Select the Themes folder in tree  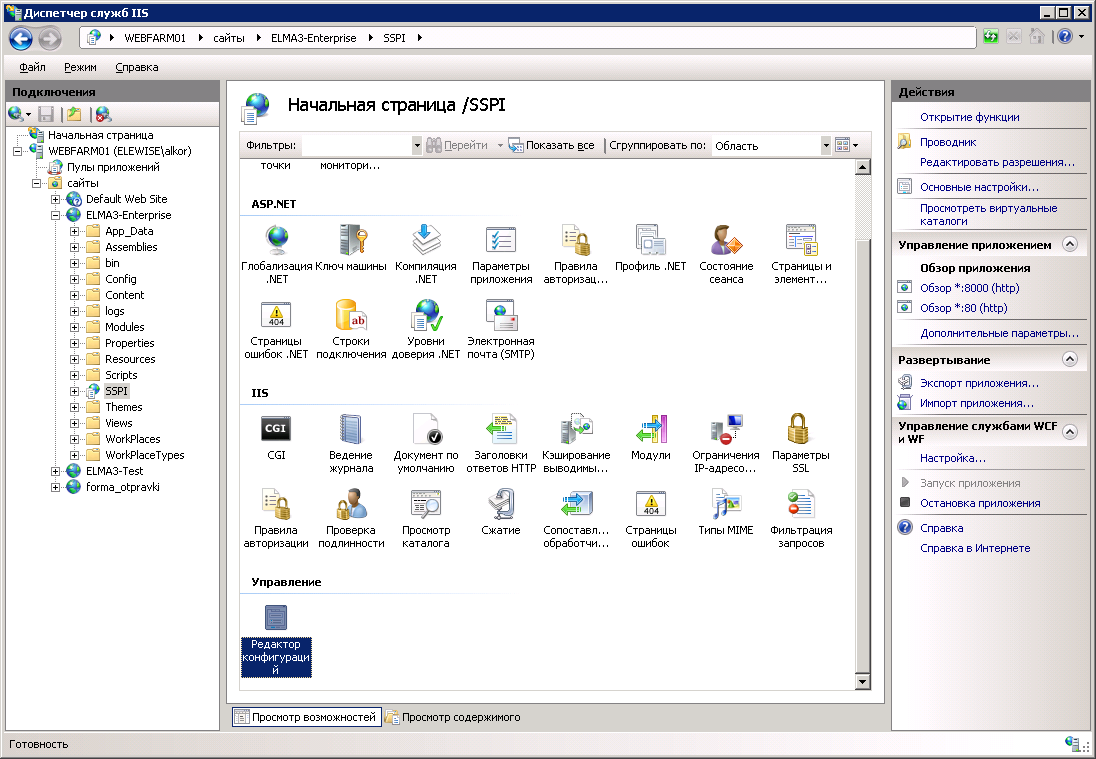(x=123, y=407)
